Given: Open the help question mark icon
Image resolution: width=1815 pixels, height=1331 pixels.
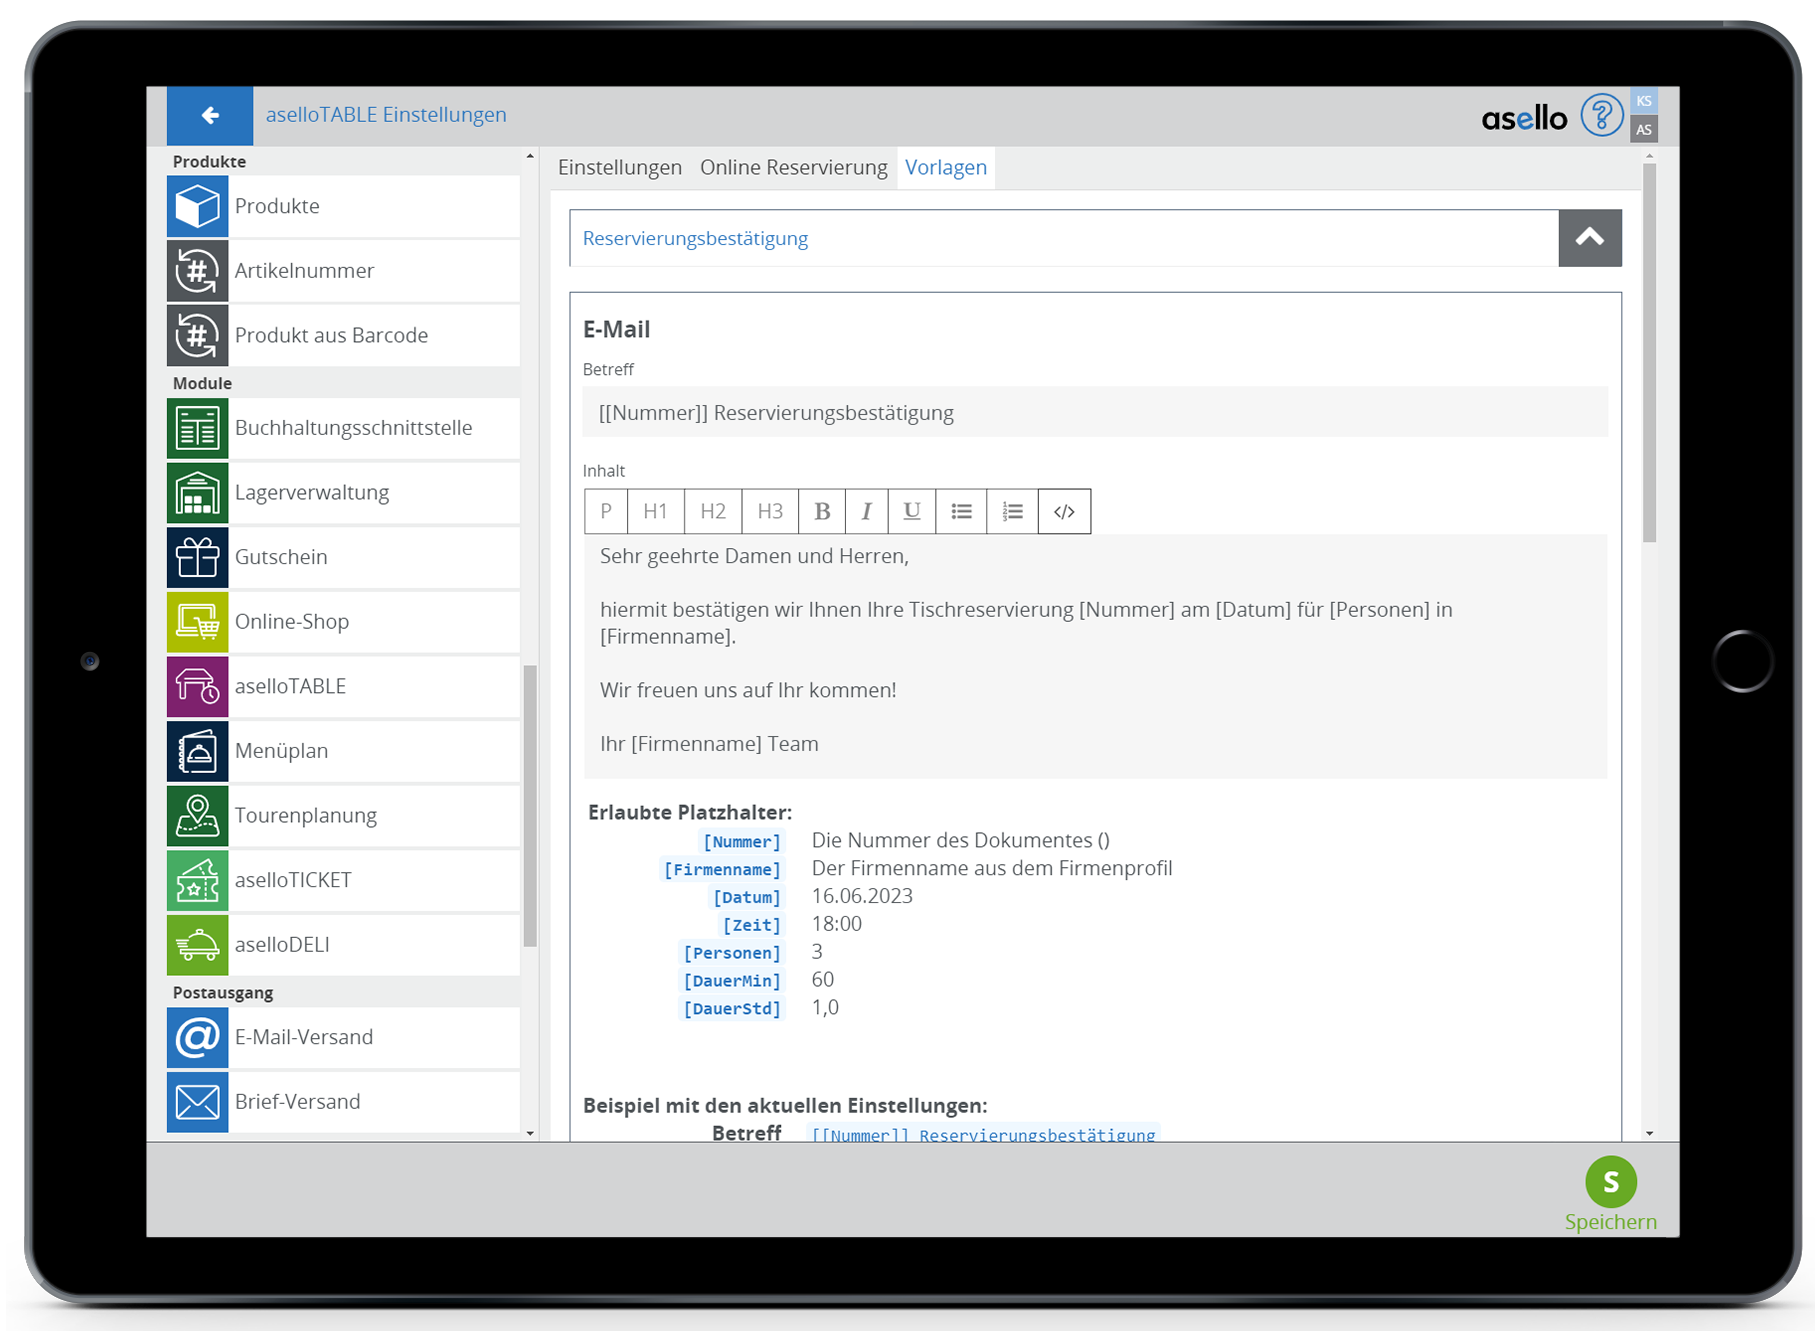Looking at the screenshot, I should (x=1600, y=116).
